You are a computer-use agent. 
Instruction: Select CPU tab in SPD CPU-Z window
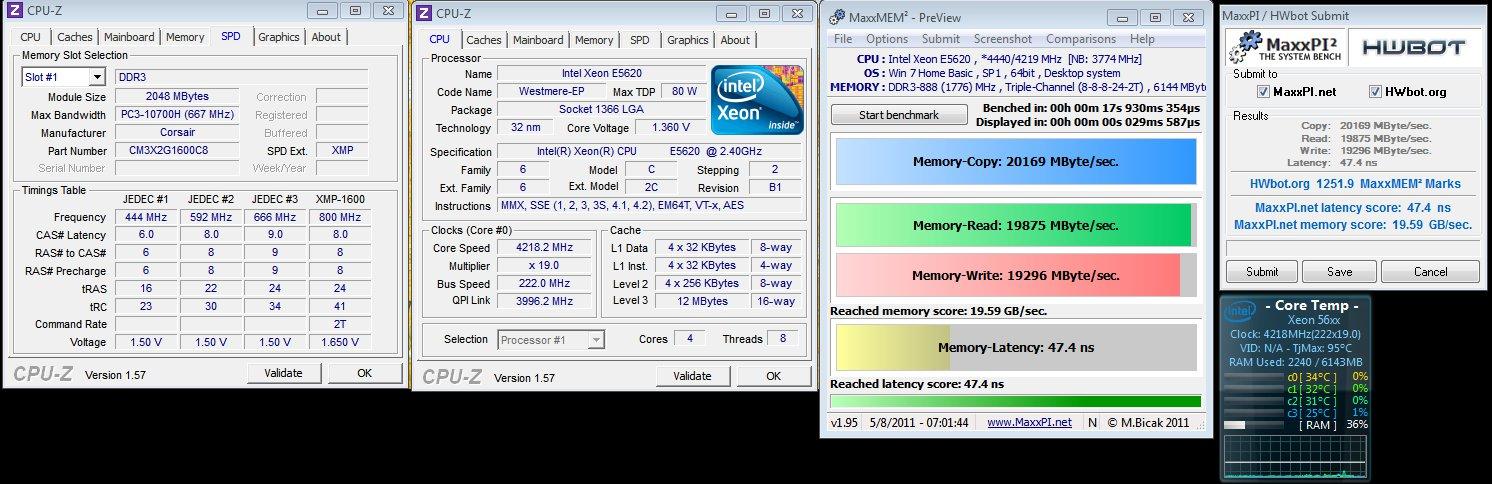30,37
